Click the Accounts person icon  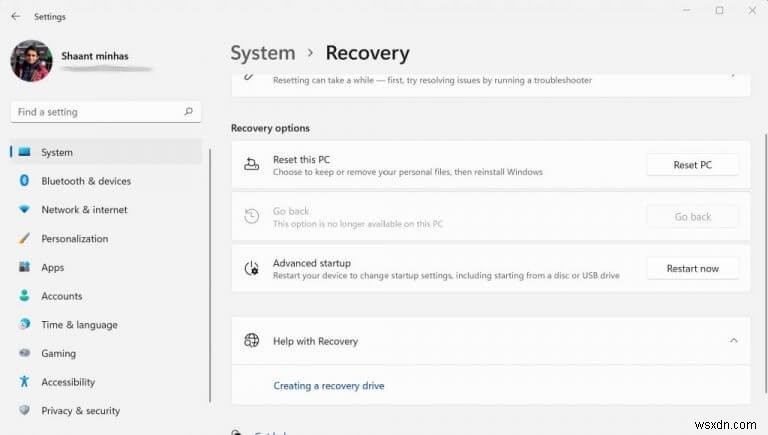click(24, 295)
